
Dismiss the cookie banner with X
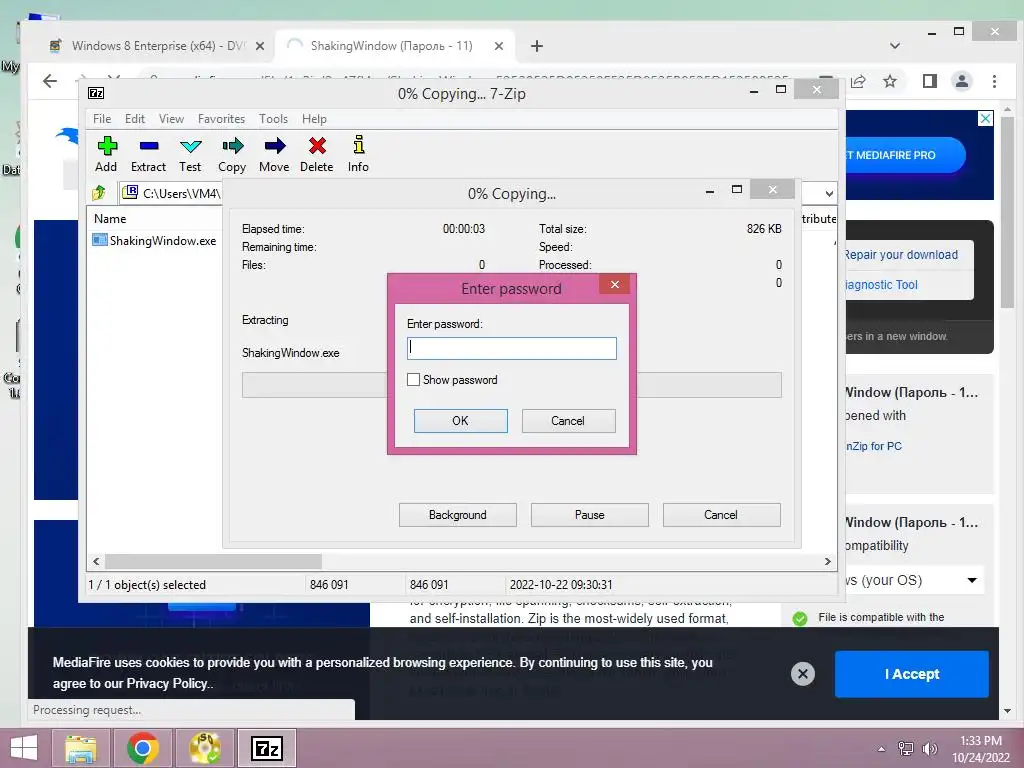coord(803,674)
